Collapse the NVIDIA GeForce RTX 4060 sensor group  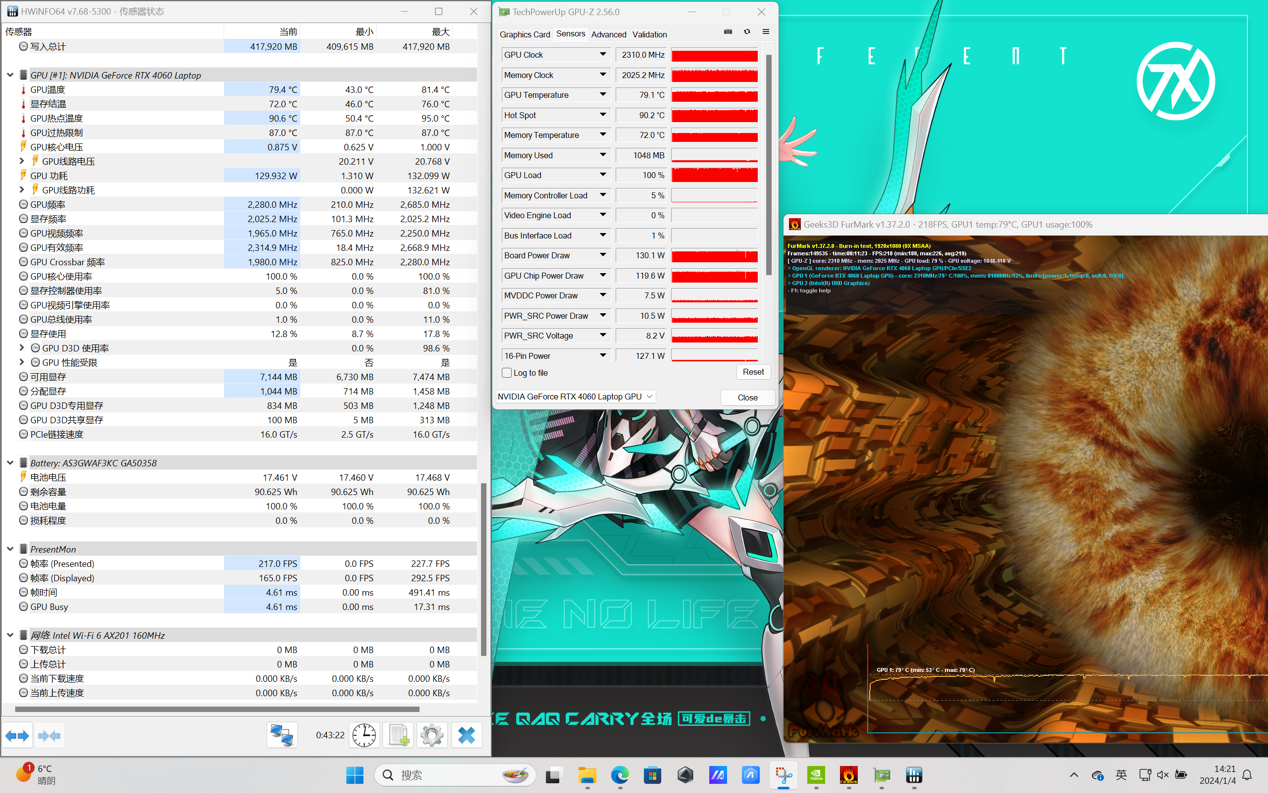(10, 75)
